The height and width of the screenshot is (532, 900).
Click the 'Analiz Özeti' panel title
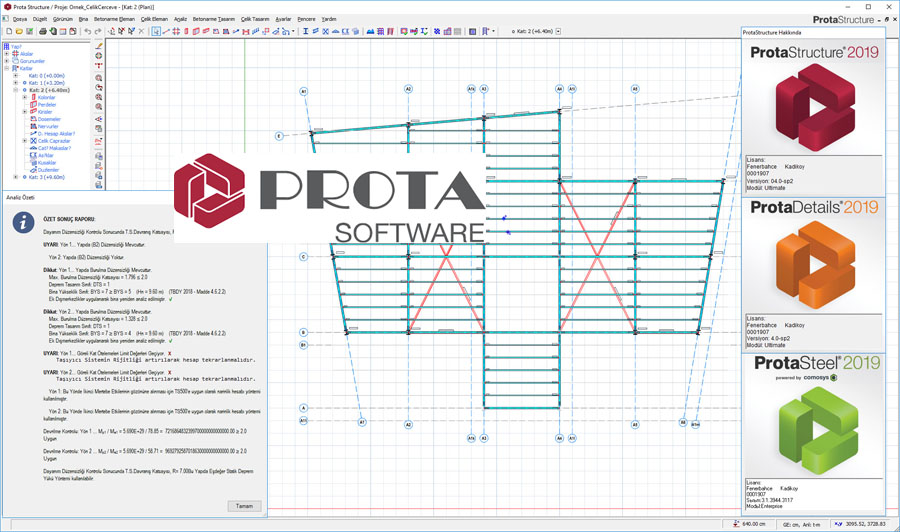coord(20,197)
